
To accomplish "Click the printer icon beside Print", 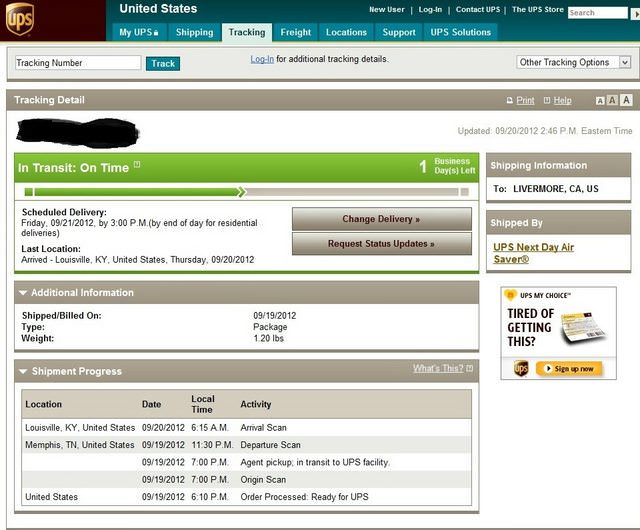I will tap(509, 100).
